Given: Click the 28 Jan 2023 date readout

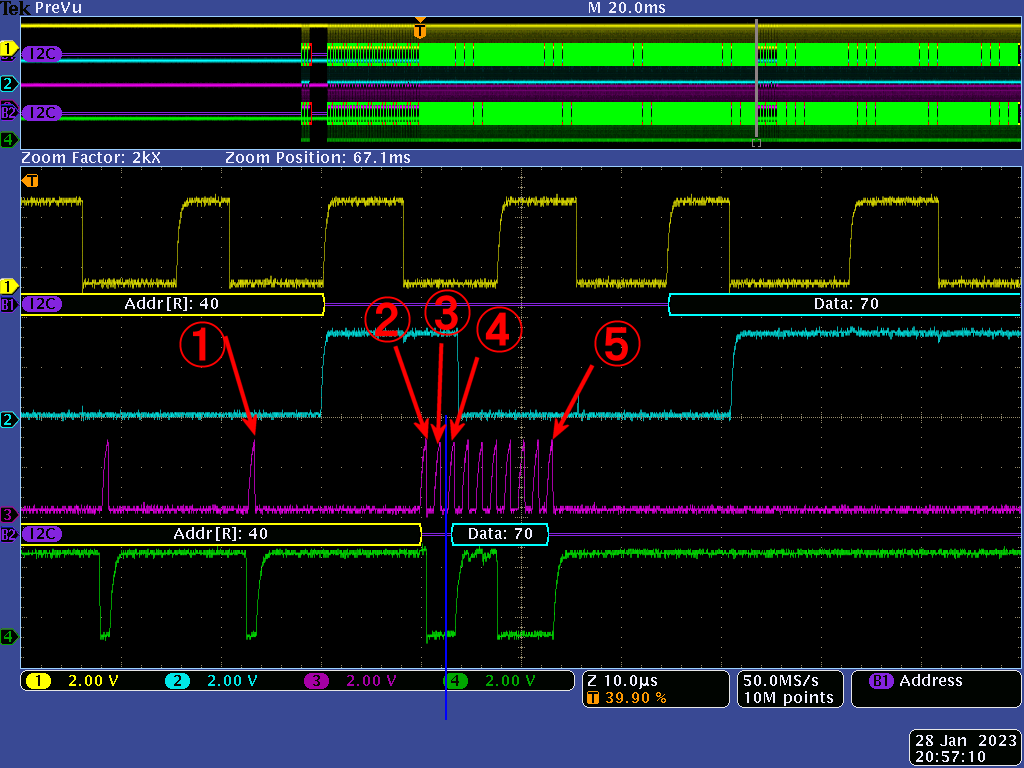Looking at the screenshot, I should click(967, 741).
